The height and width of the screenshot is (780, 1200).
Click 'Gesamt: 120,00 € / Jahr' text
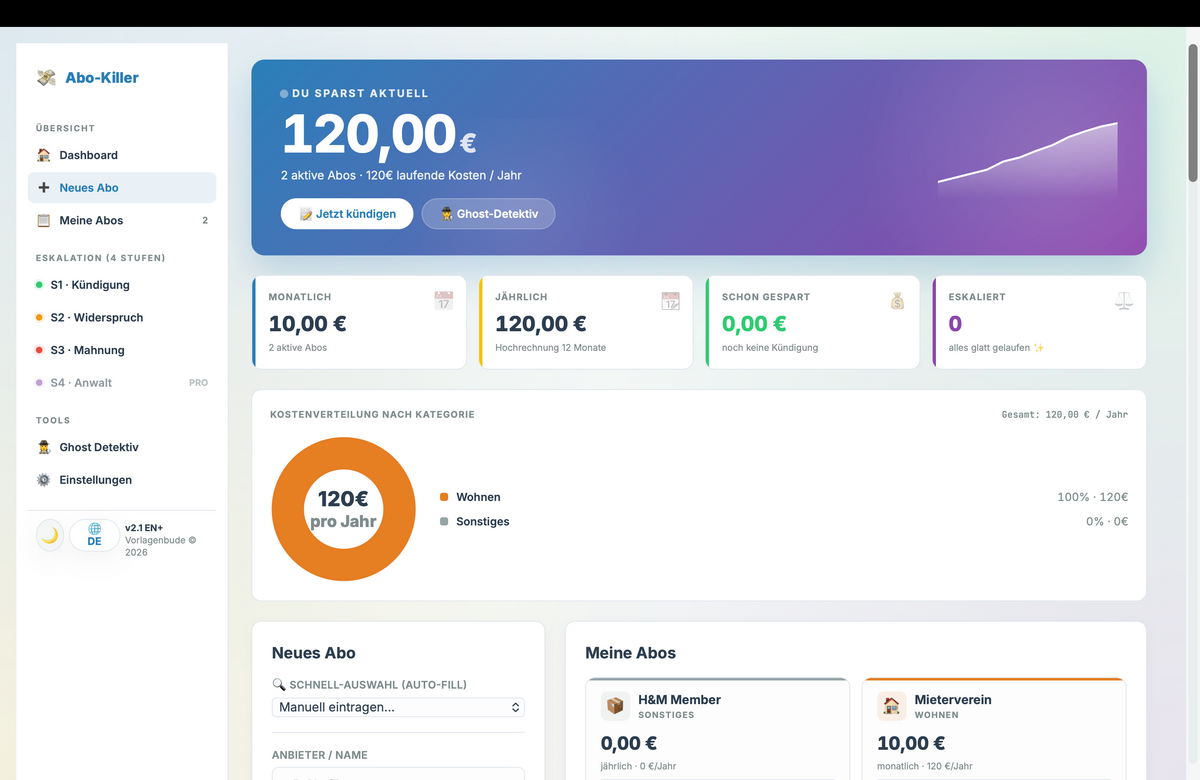click(x=1064, y=414)
